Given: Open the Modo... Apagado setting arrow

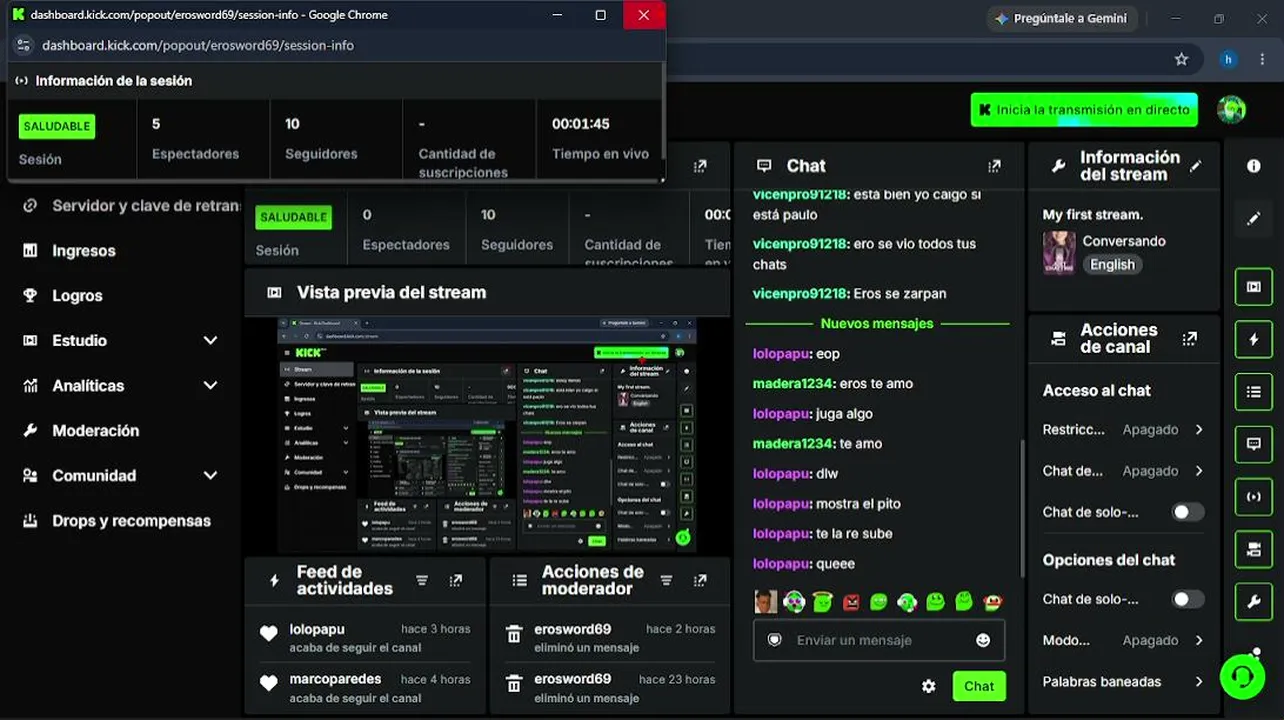Looking at the screenshot, I should 1199,640.
